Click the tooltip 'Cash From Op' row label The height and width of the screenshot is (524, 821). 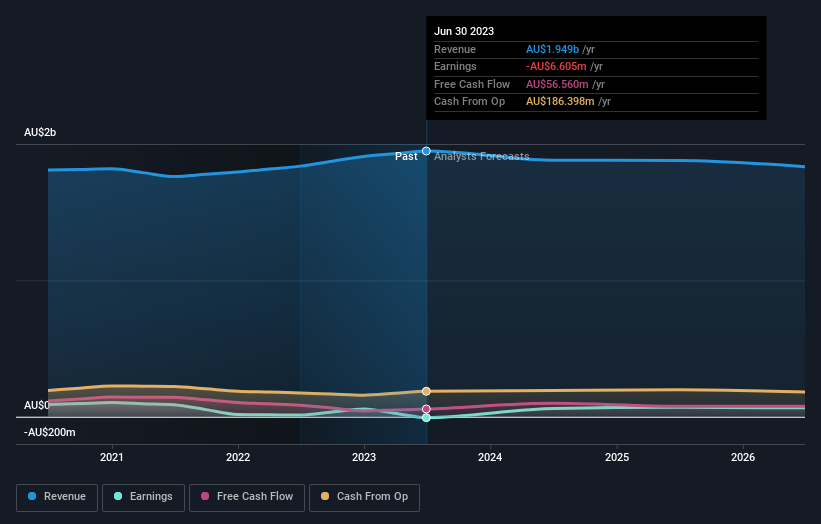point(470,102)
